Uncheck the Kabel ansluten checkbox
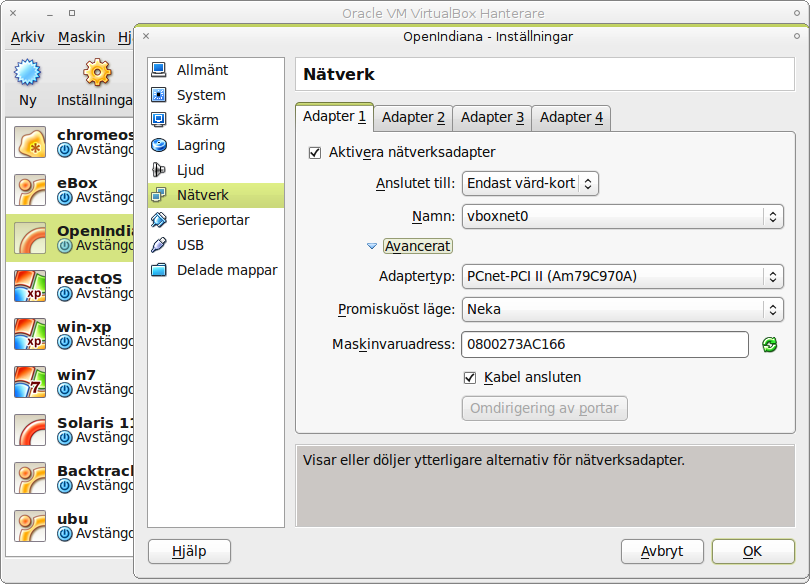 [470, 378]
